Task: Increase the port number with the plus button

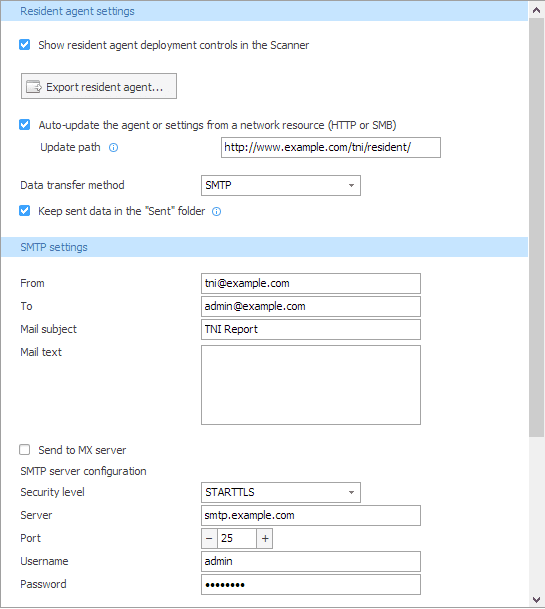Action: (x=265, y=538)
